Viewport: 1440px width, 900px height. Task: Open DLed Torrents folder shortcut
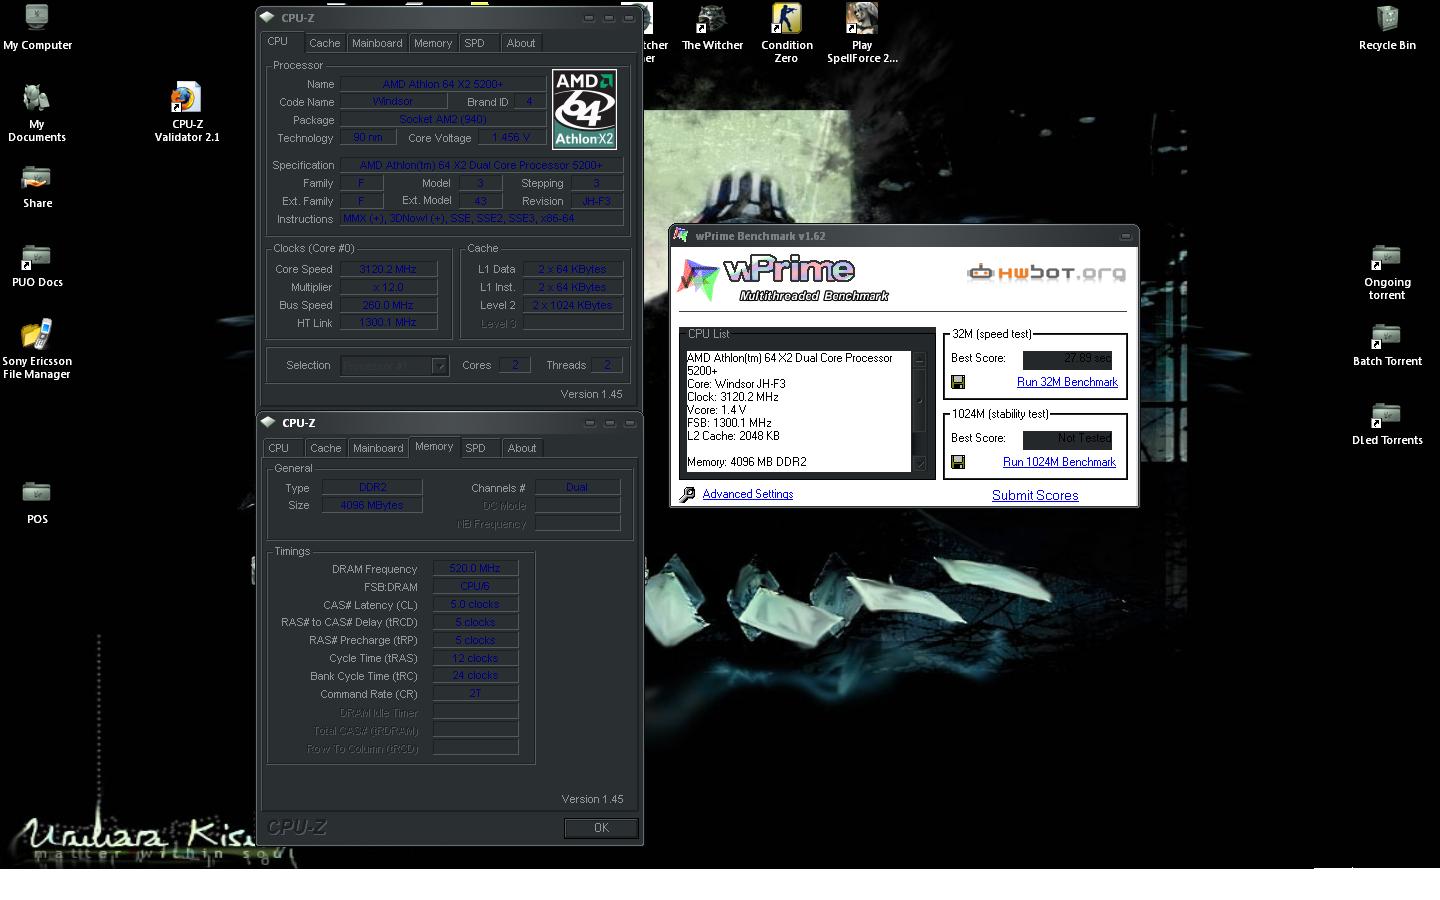[1387, 423]
